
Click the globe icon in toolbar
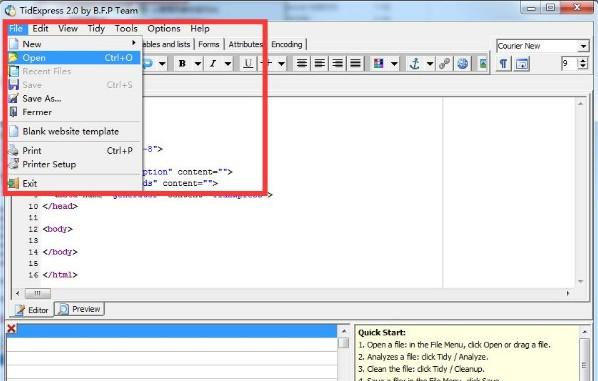point(462,63)
